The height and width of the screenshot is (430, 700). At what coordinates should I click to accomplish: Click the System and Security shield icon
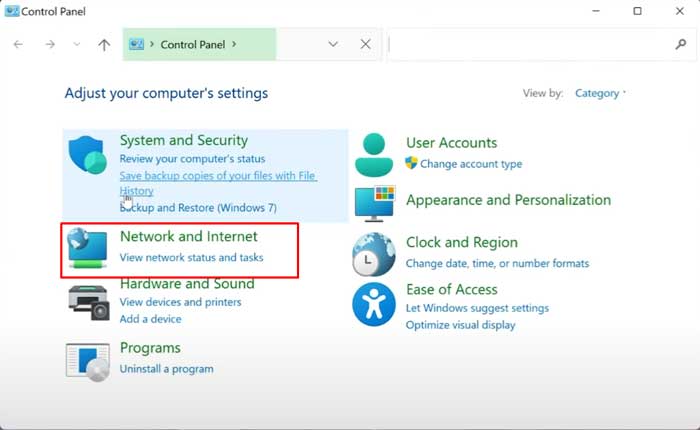[87, 156]
